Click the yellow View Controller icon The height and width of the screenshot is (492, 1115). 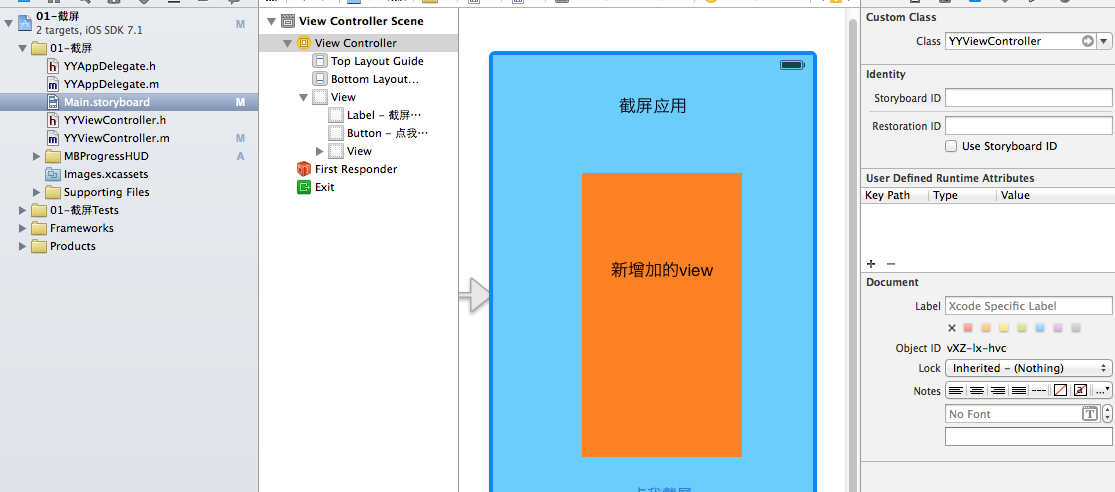coord(304,43)
